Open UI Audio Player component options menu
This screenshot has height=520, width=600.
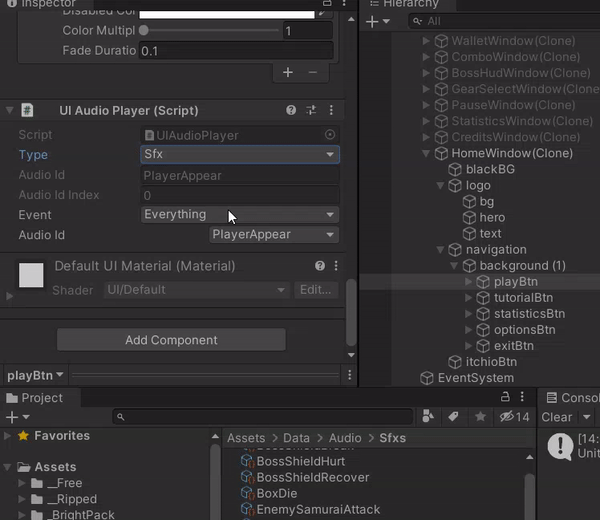click(x=331, y=111)
